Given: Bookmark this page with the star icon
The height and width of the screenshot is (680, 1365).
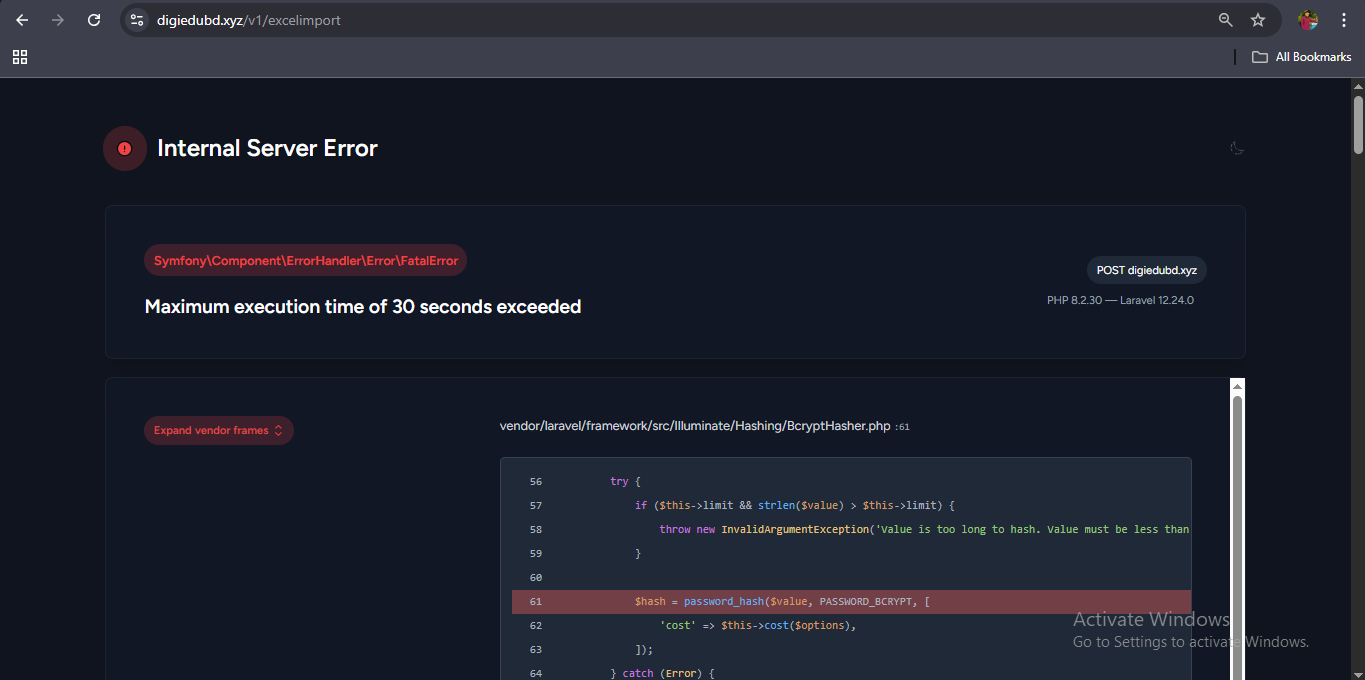Looking at the screenshot, I should click(x=1258, y=20).
